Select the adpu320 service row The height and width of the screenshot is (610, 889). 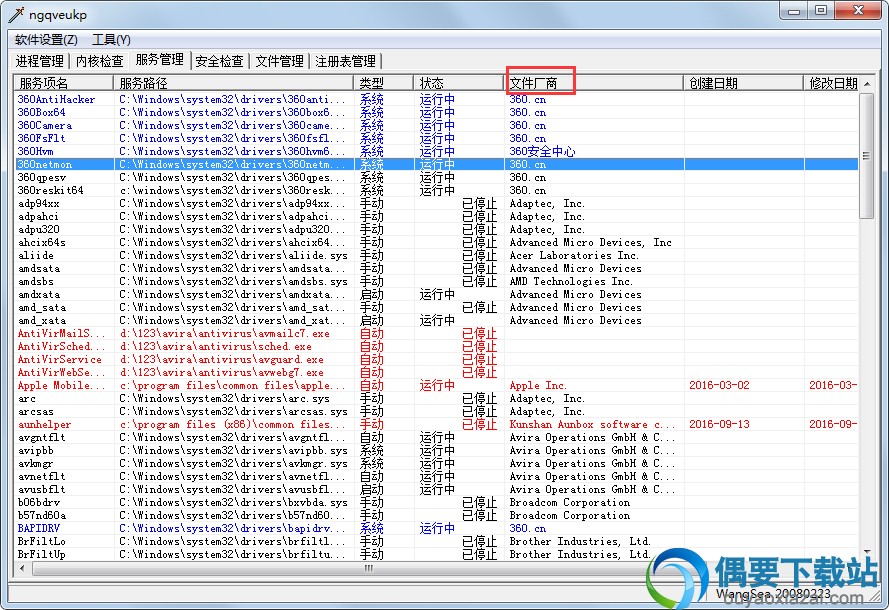(437, 230)
